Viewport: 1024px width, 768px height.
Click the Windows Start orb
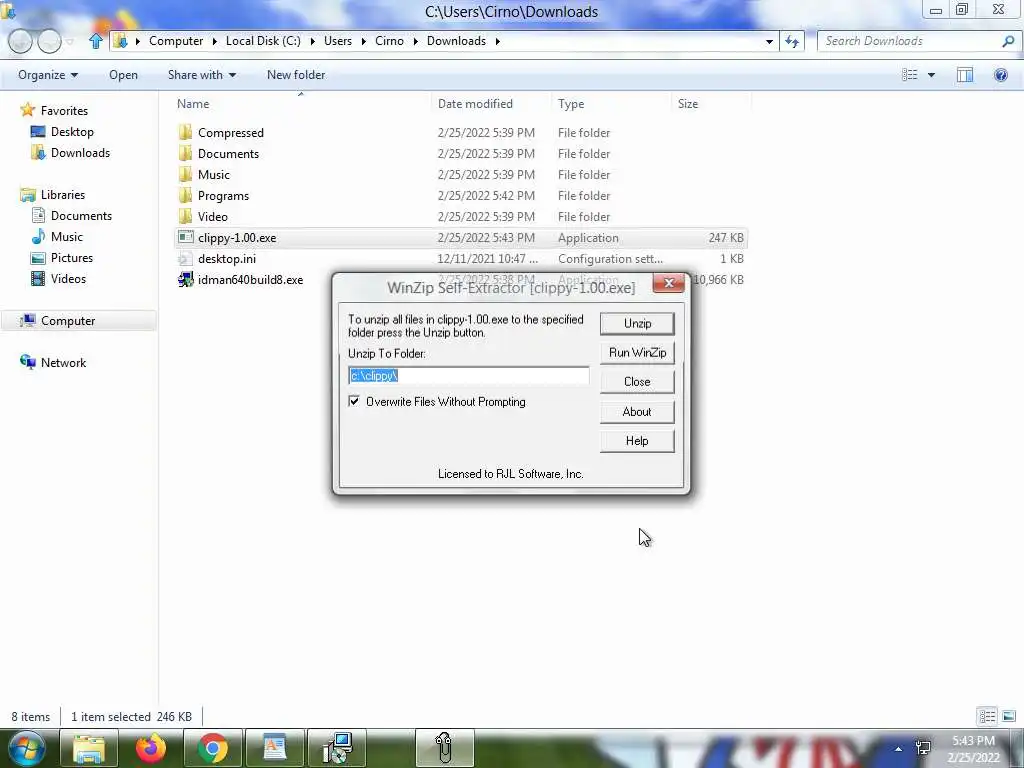[x=26, y=748]
